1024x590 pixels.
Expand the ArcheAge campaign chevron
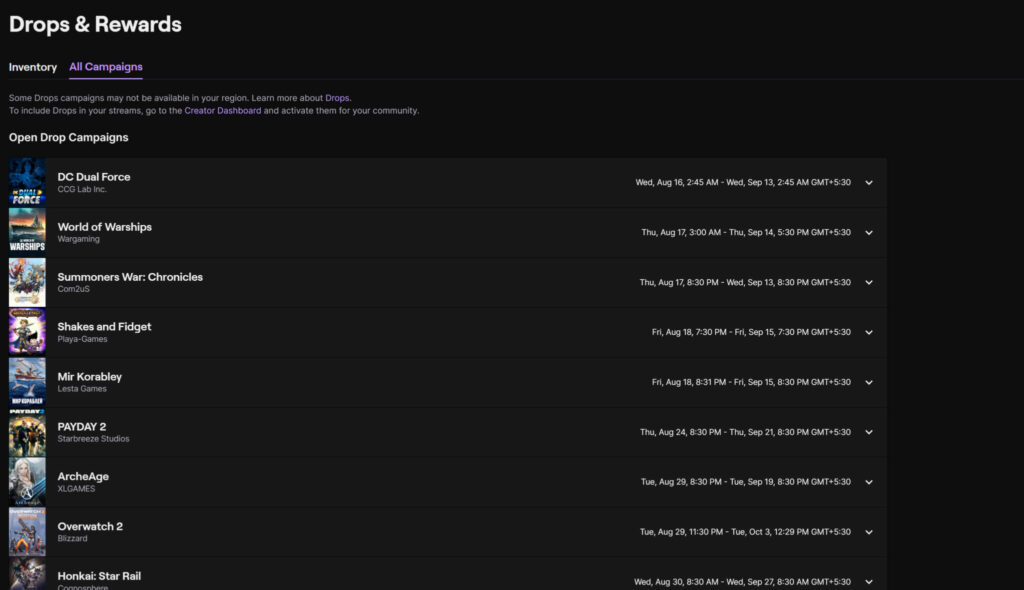[x=869, y=483]
